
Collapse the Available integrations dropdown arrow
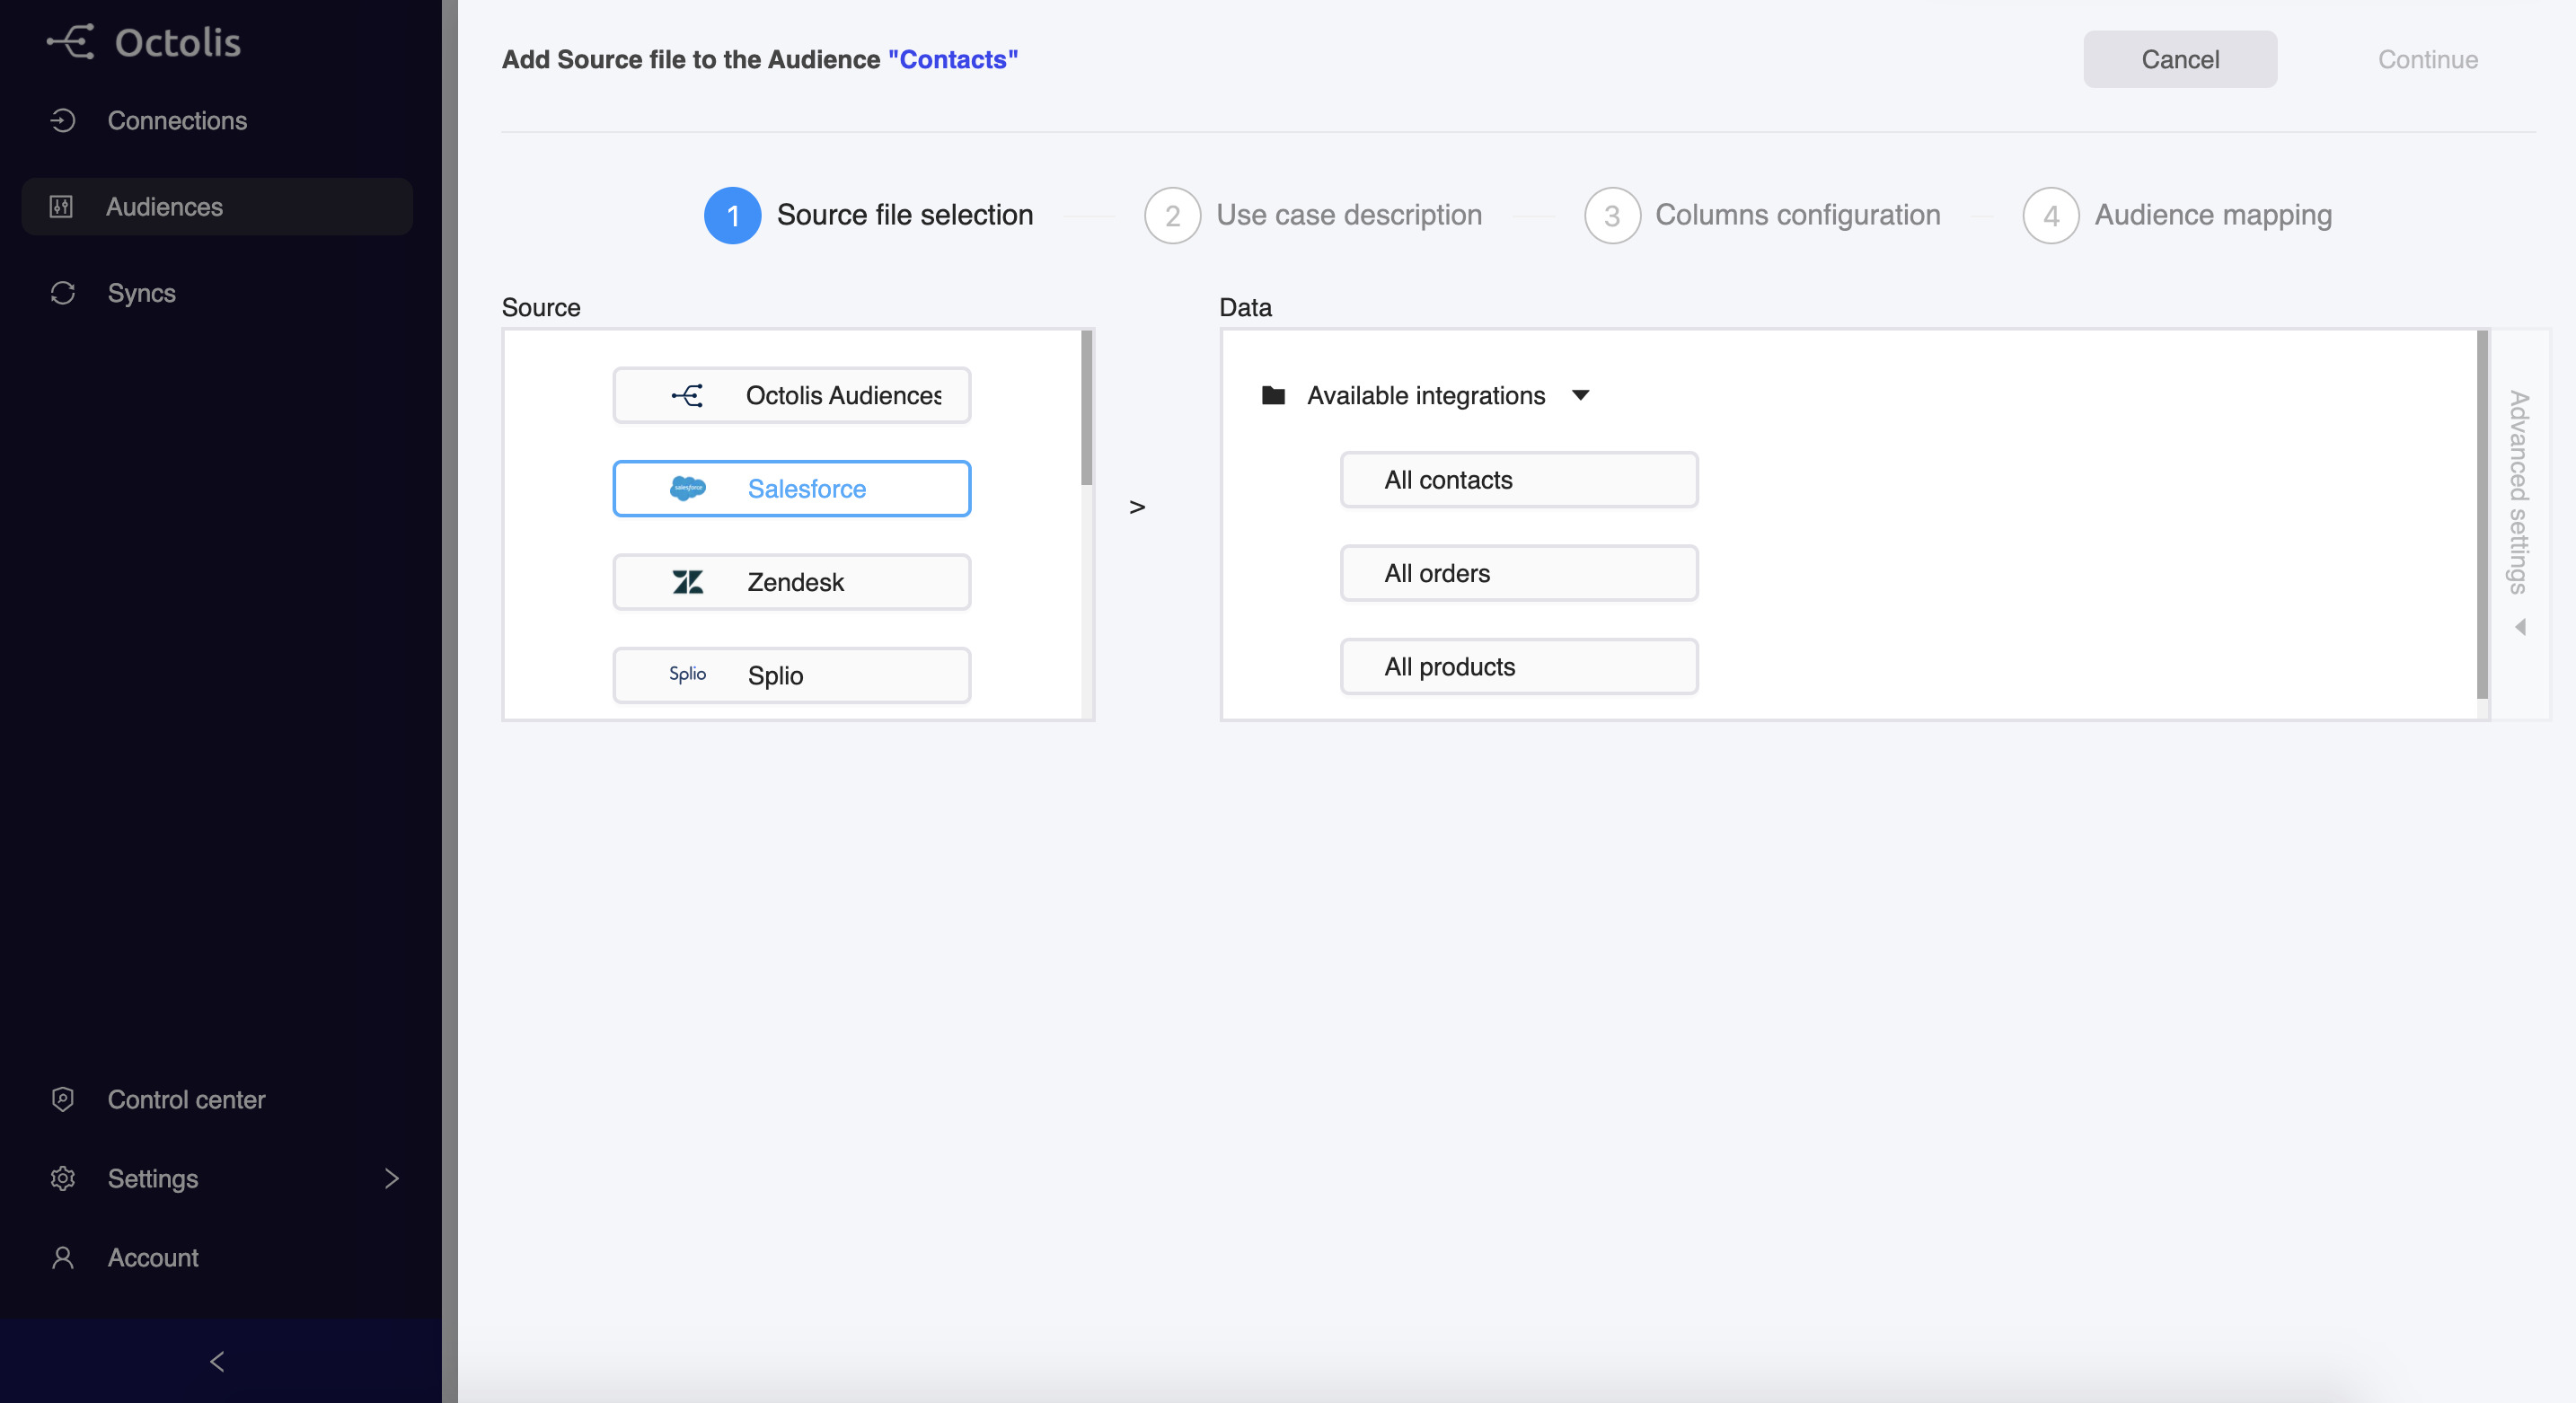[x=1580, y=395]
